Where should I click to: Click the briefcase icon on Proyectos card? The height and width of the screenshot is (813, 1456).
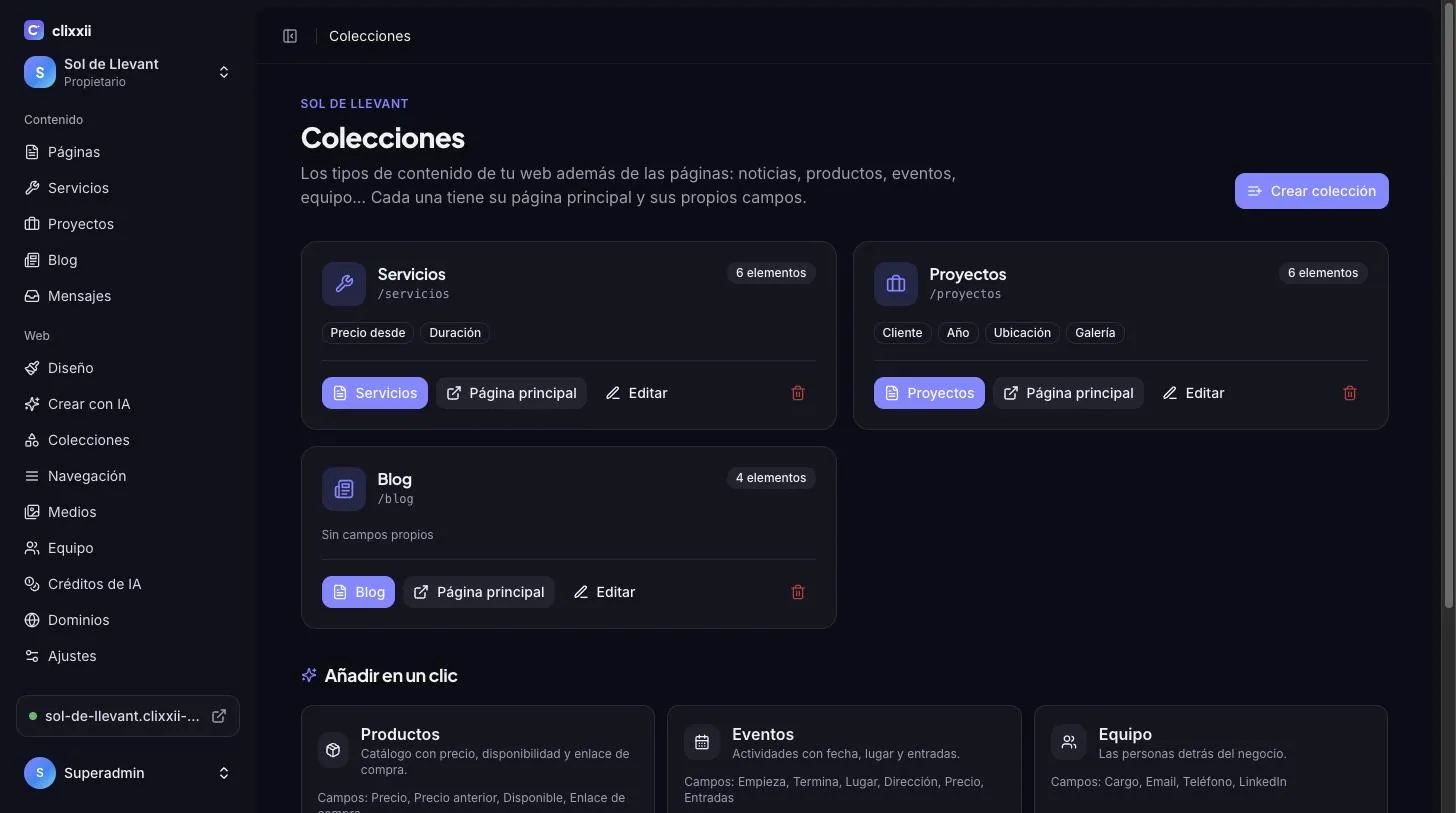click(896, 284)
